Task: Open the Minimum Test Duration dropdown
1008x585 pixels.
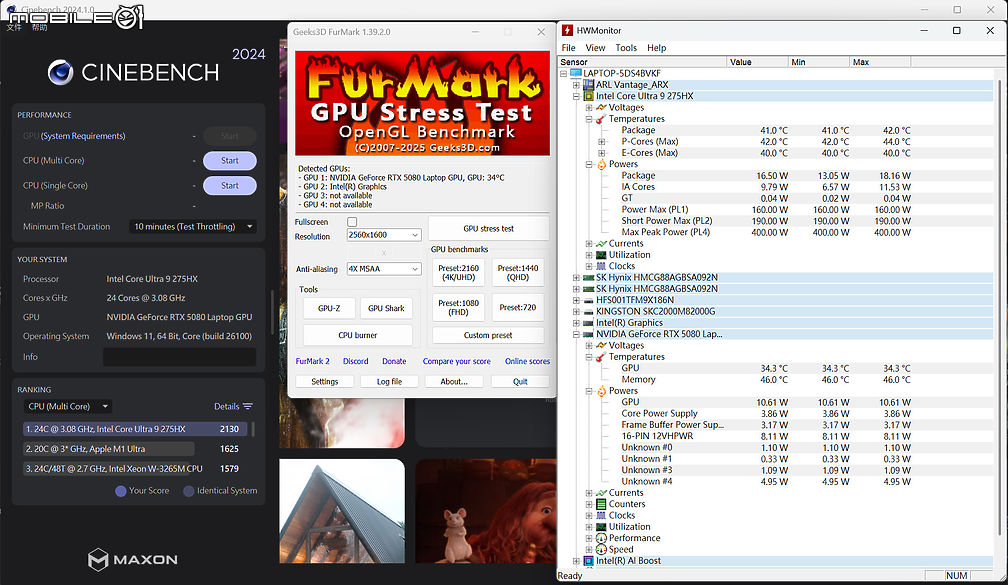Action: 193,226
